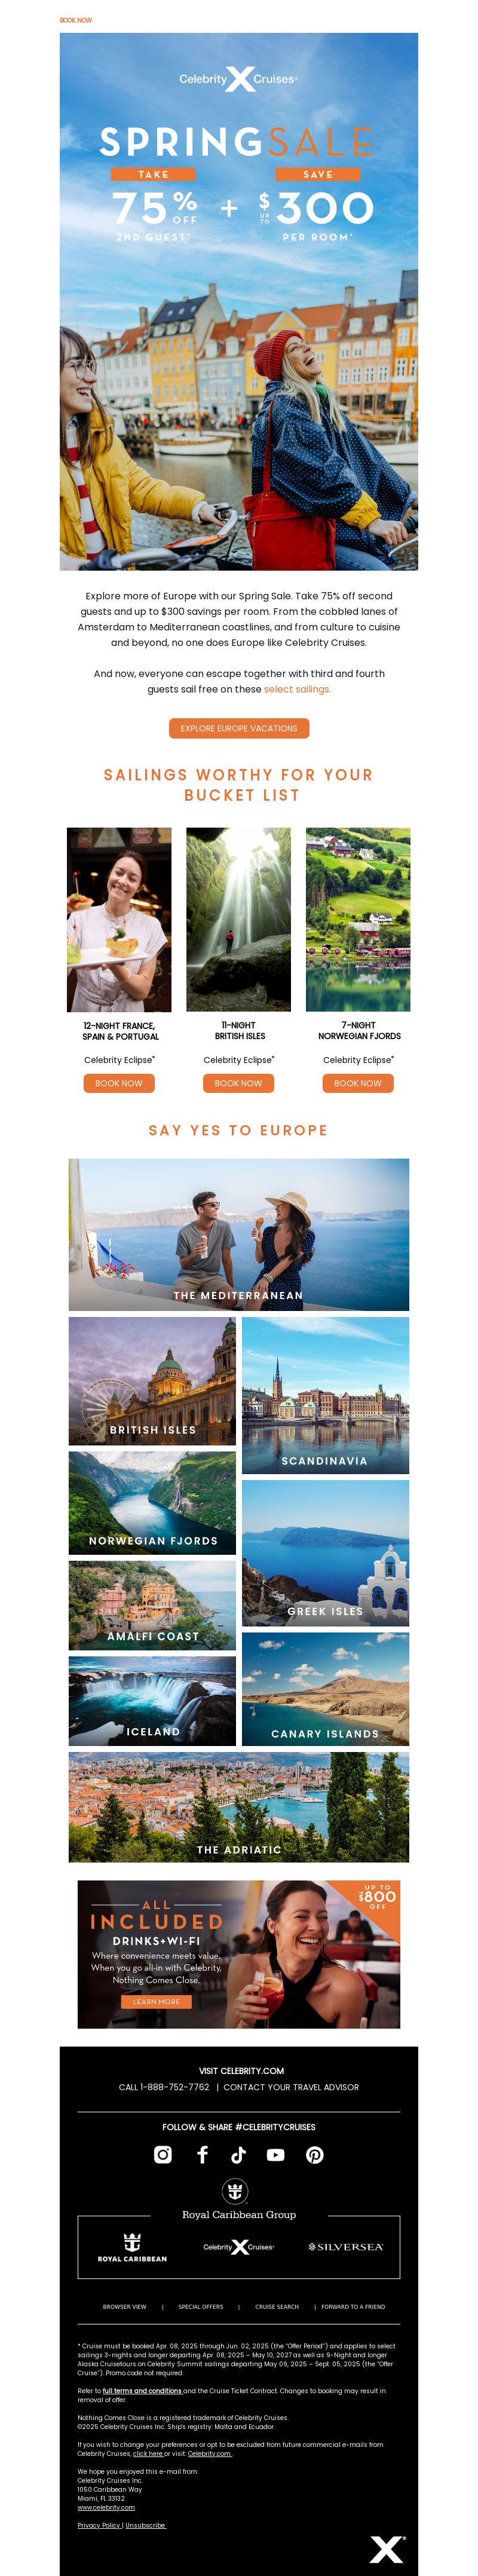Click the Book Now link at top
This screenshot has height=2576, width=478.
(x=76, y=20)
